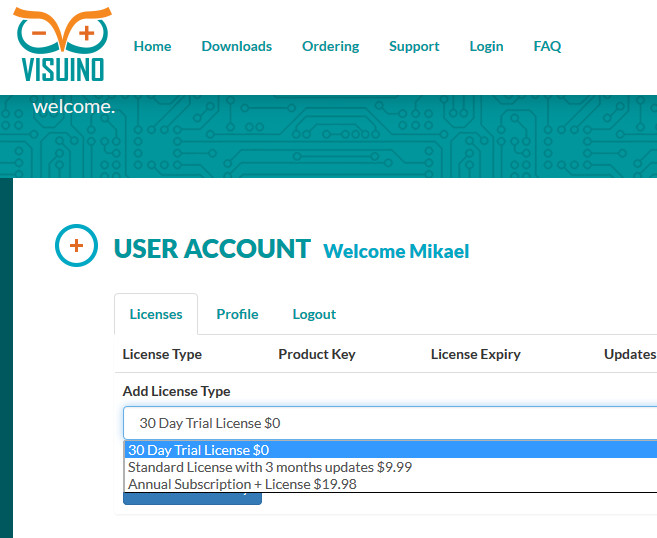
Task: Click the Login nav link
Action: tap(486, 46)
